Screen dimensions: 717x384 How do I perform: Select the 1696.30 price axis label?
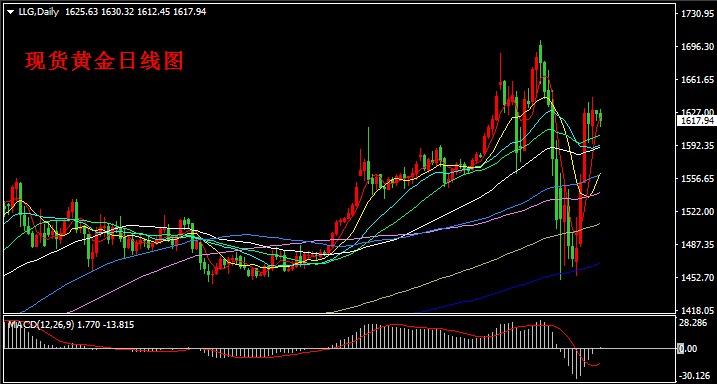pos(697,47)
